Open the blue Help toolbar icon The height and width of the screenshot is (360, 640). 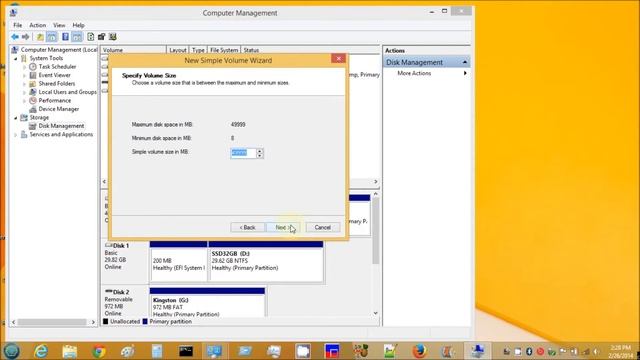pyautogui.click(x=65, y=37)
